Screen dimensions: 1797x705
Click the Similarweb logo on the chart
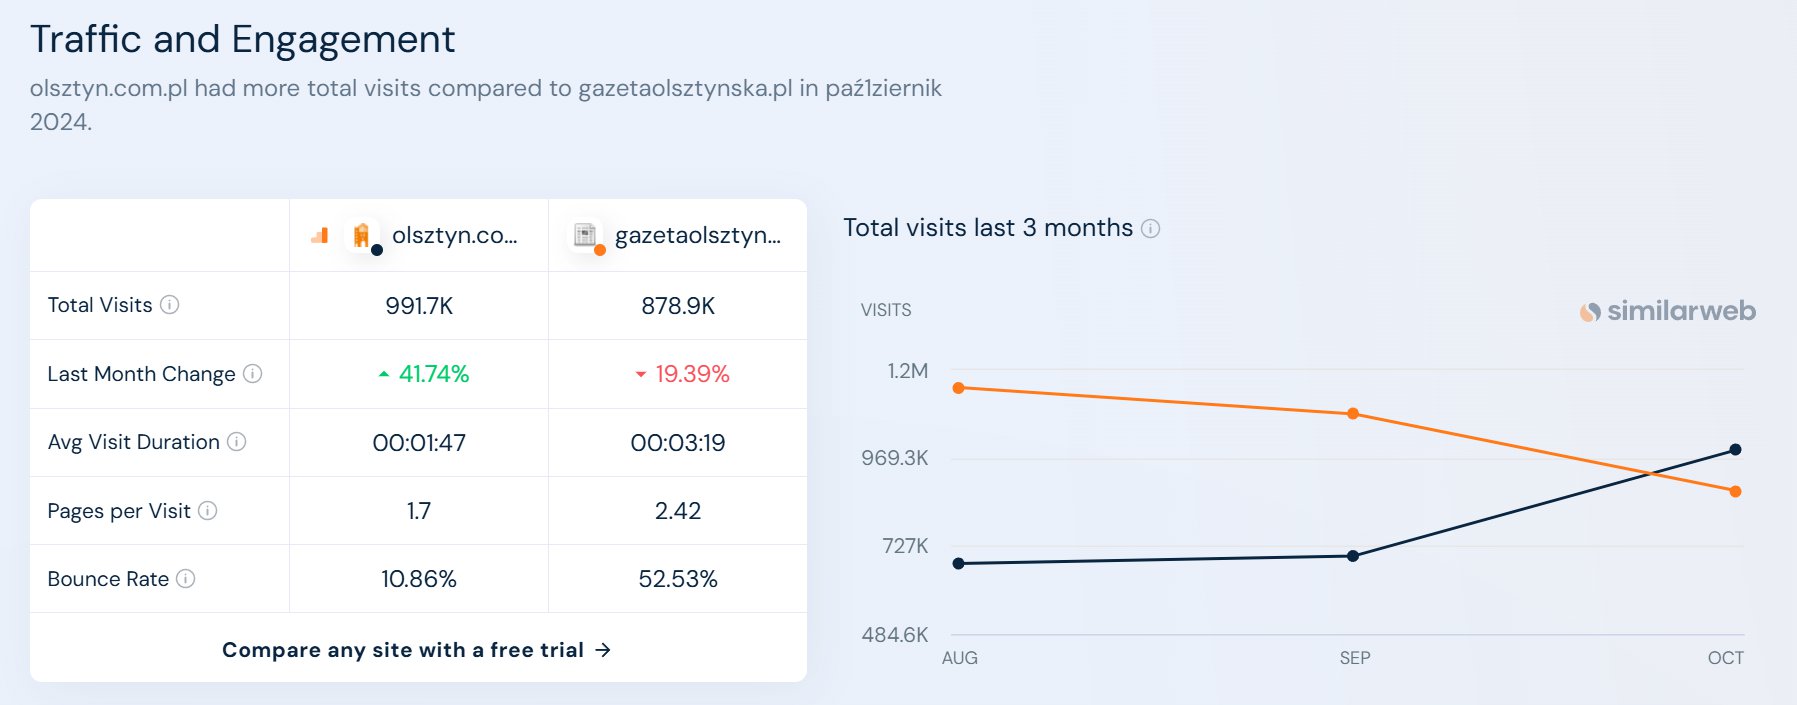tap(1667, 311)
